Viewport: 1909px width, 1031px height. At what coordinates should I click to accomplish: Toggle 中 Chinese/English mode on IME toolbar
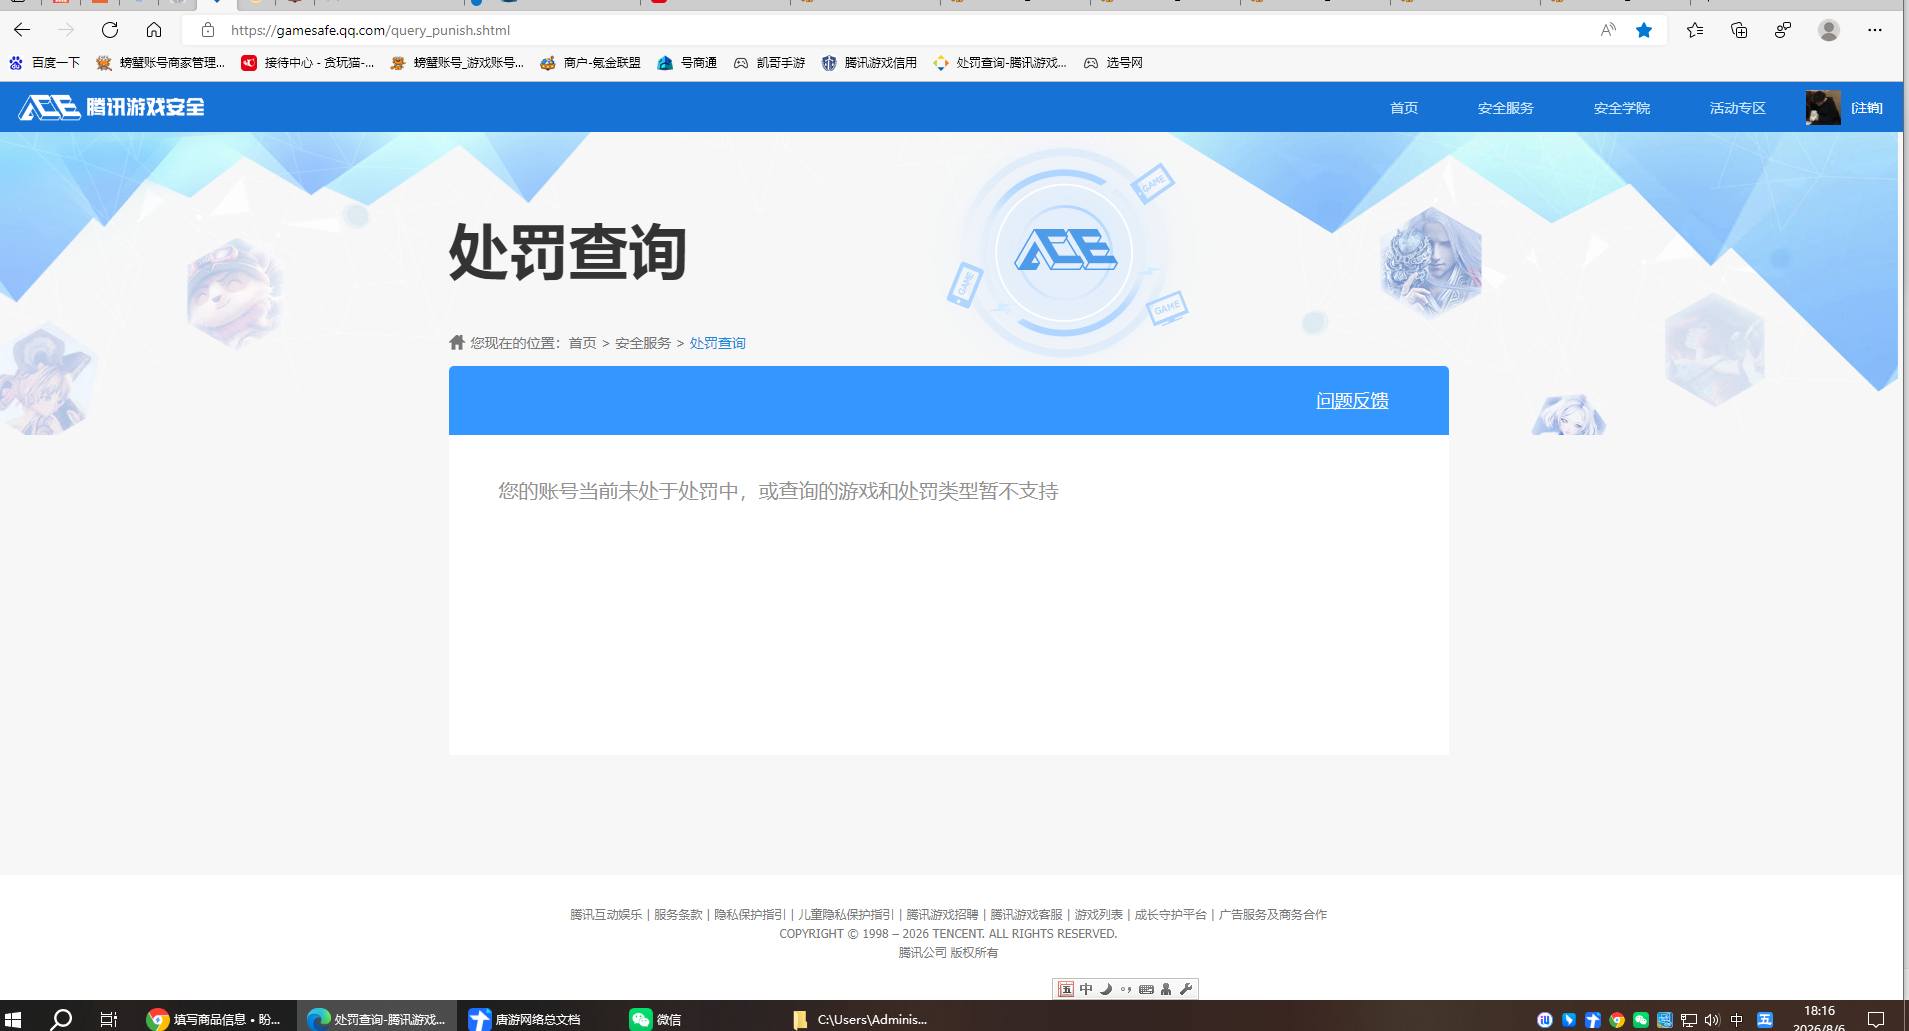tap(1086, 989)
